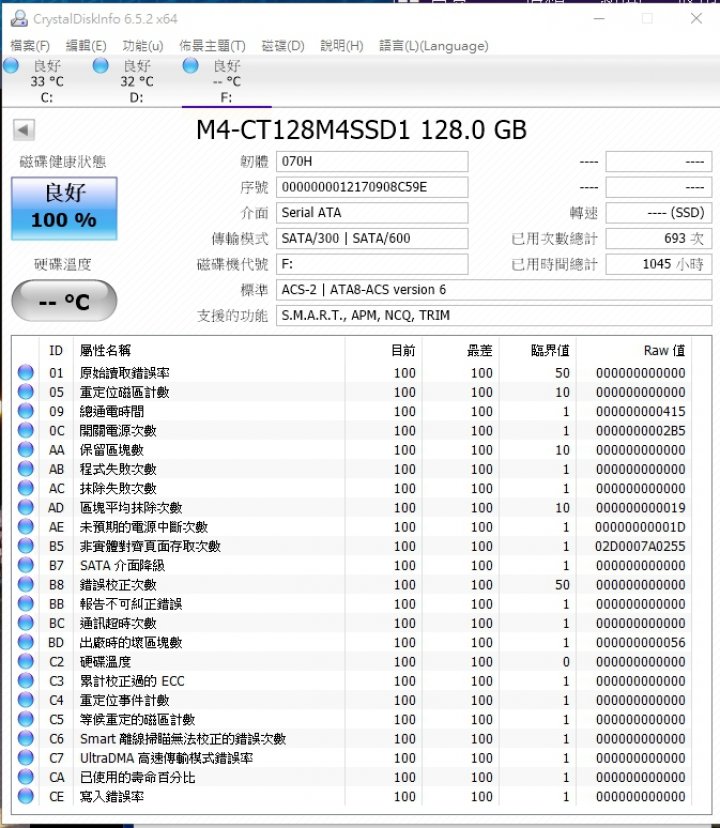Click the rotation rate field ---- (SSD)
The height and width of the screenshot is (828, 720).
(x=659, y=213)
